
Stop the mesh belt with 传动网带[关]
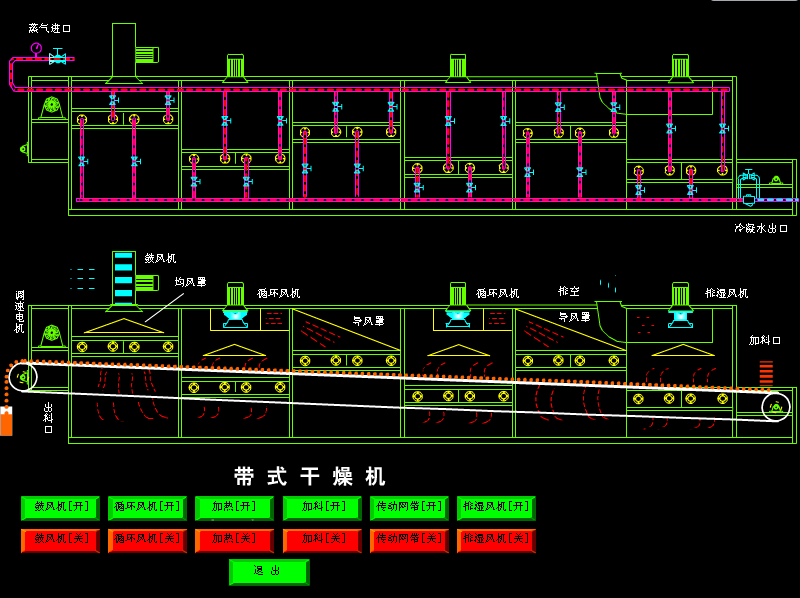[x=408, y=540]
